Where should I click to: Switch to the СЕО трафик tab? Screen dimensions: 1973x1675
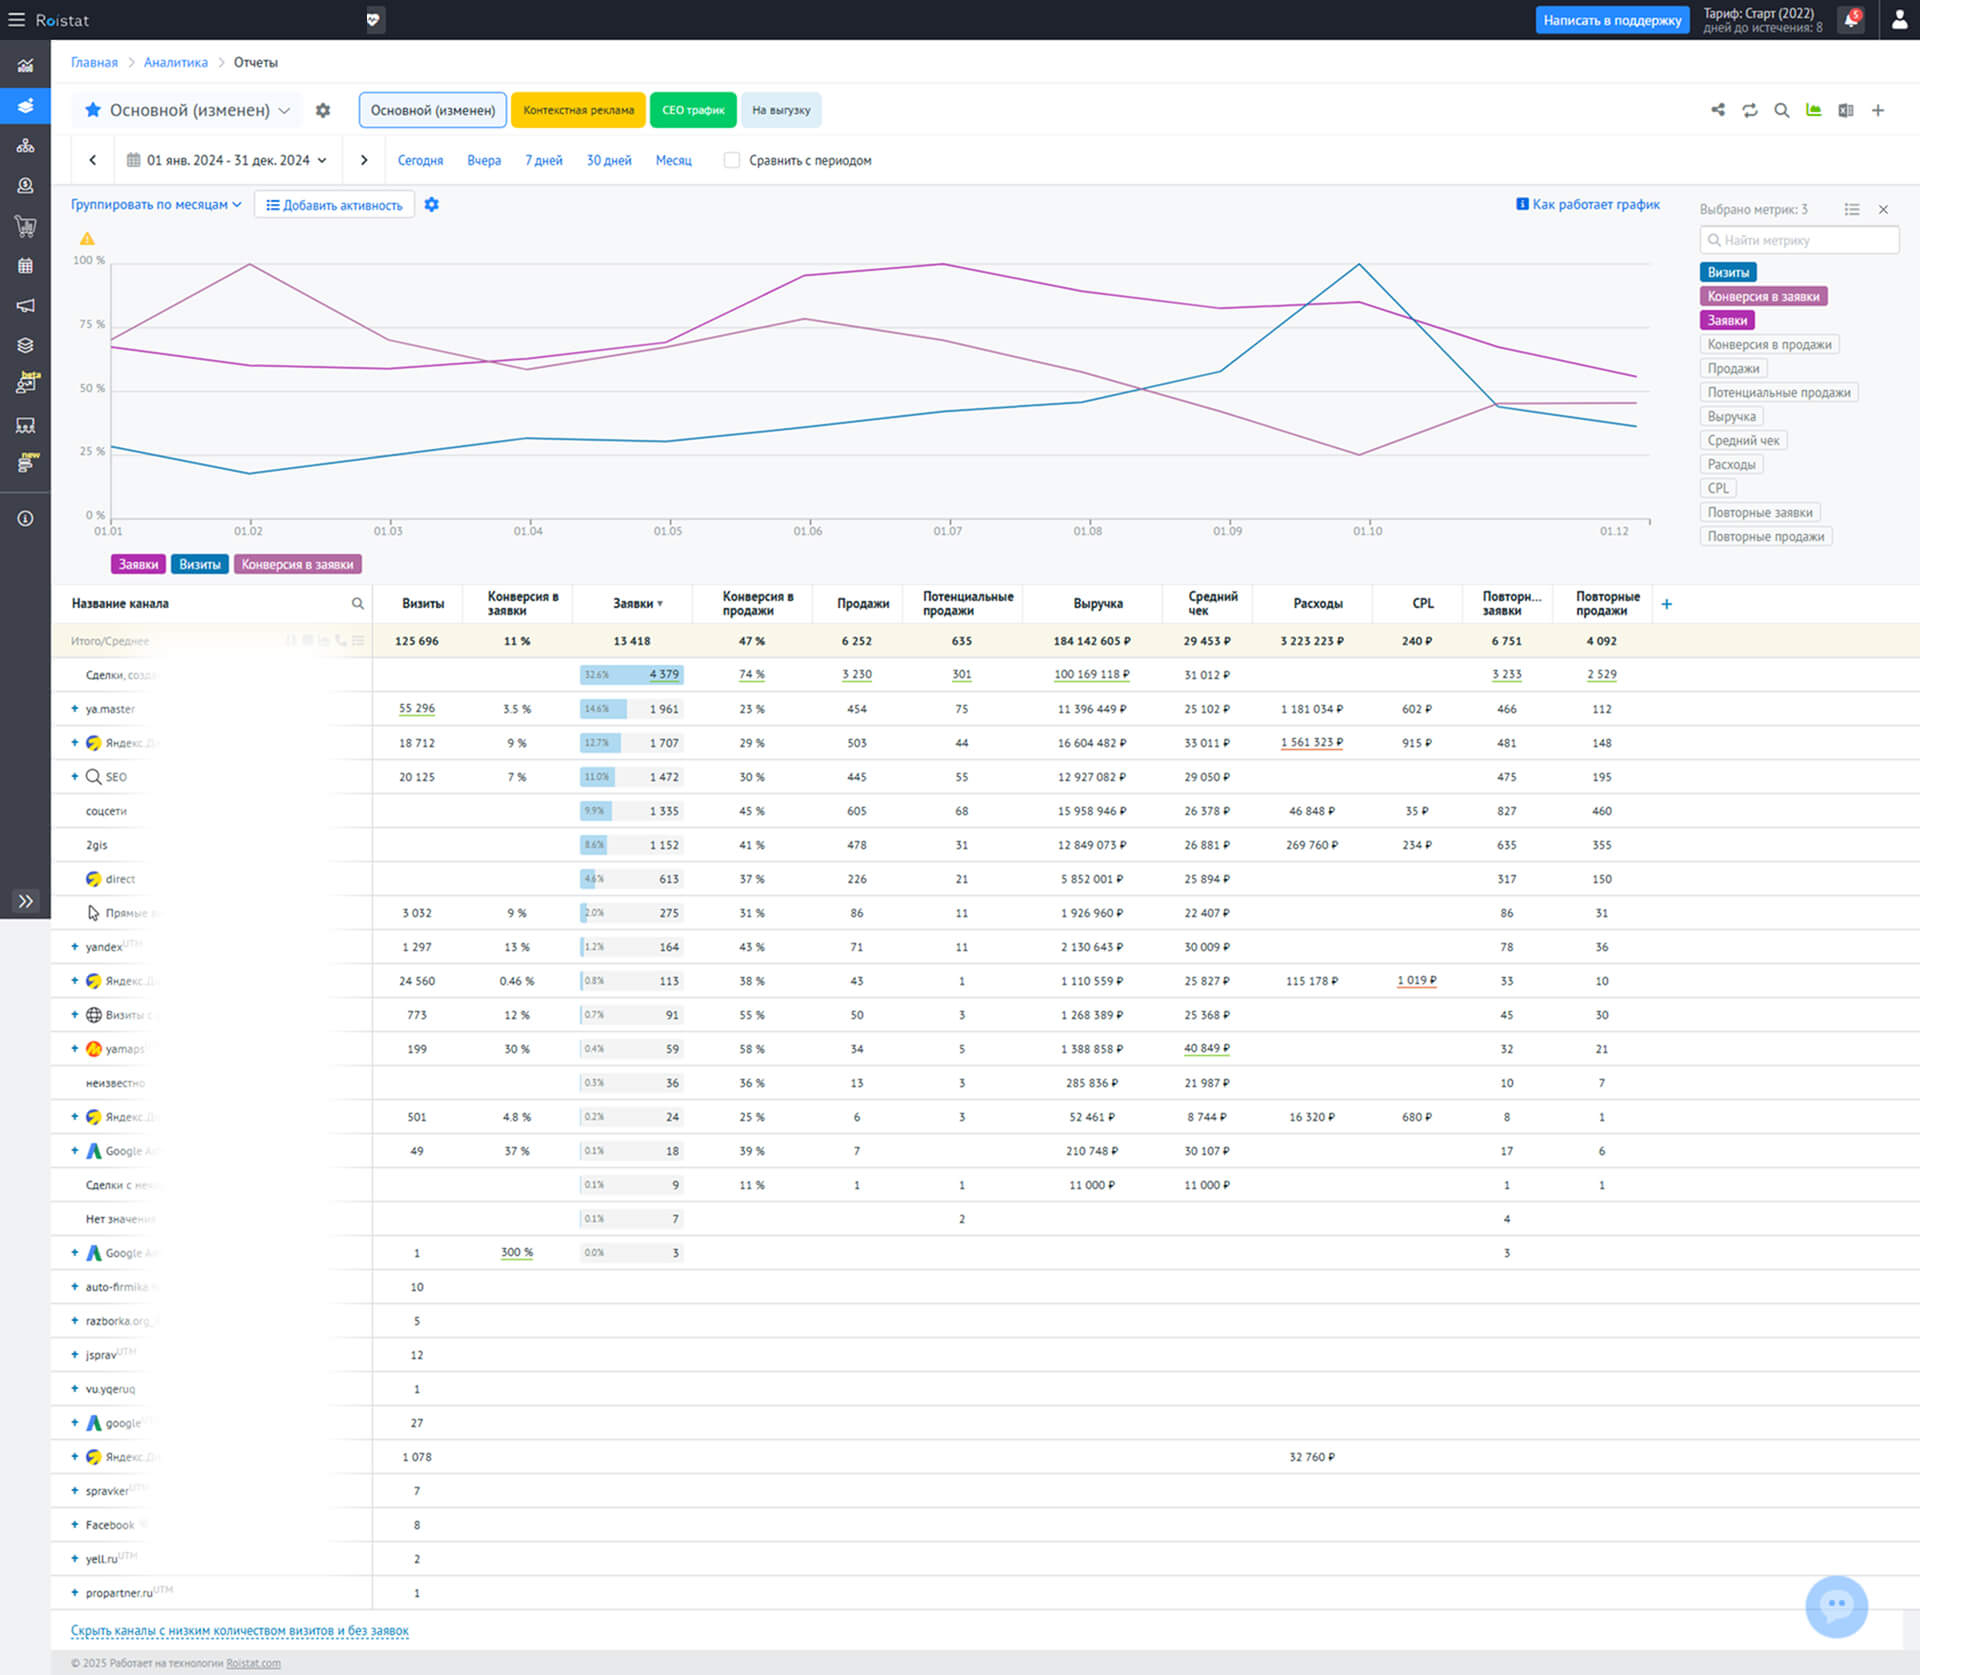(692, 110)
